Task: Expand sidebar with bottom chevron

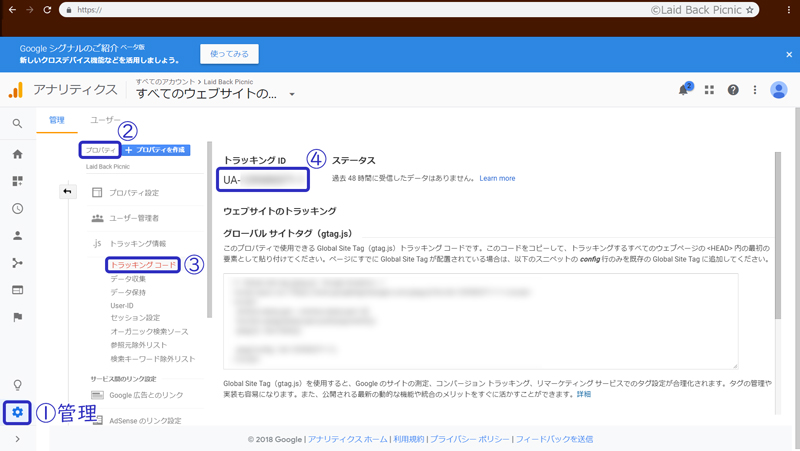Action: click(x=17, y=439)
